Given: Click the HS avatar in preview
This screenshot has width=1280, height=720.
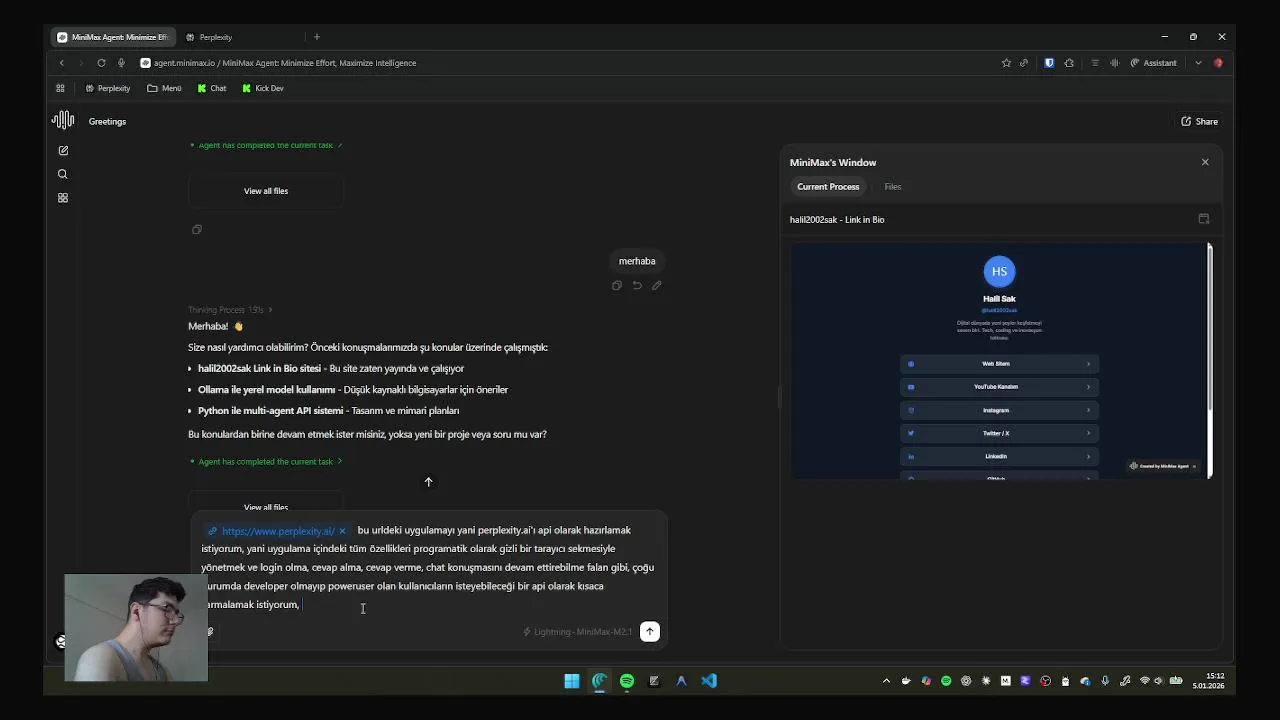Looking at the screenshot, I should click(x=999, y=271).
